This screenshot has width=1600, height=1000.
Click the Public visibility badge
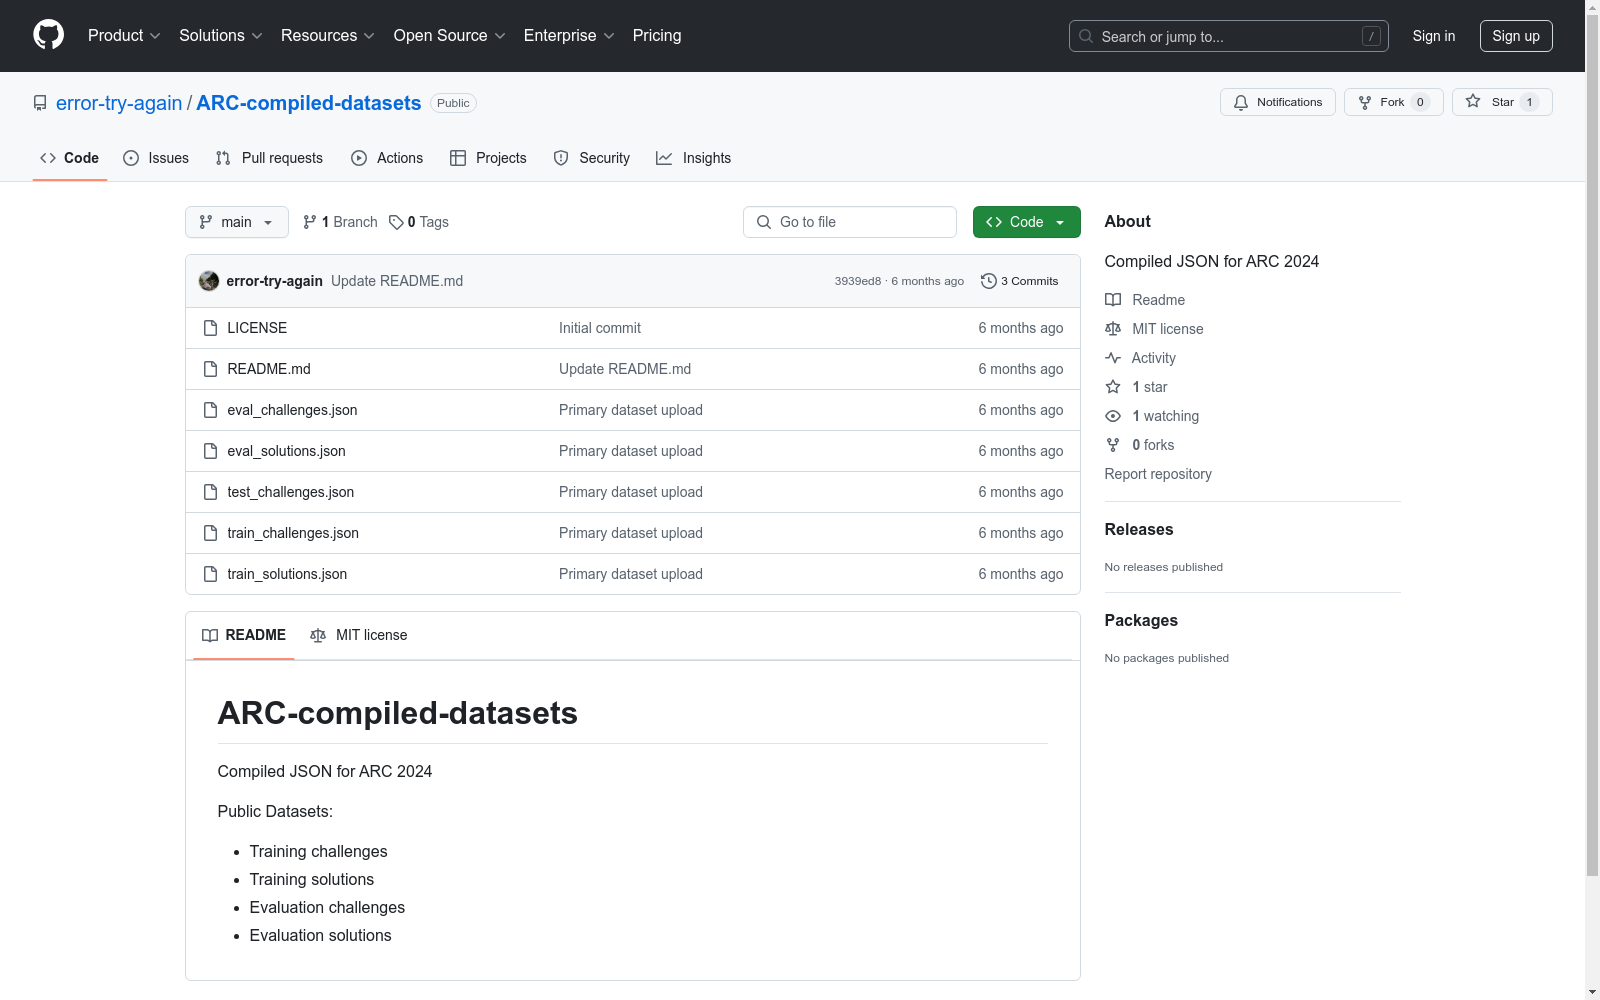point(453,103)
